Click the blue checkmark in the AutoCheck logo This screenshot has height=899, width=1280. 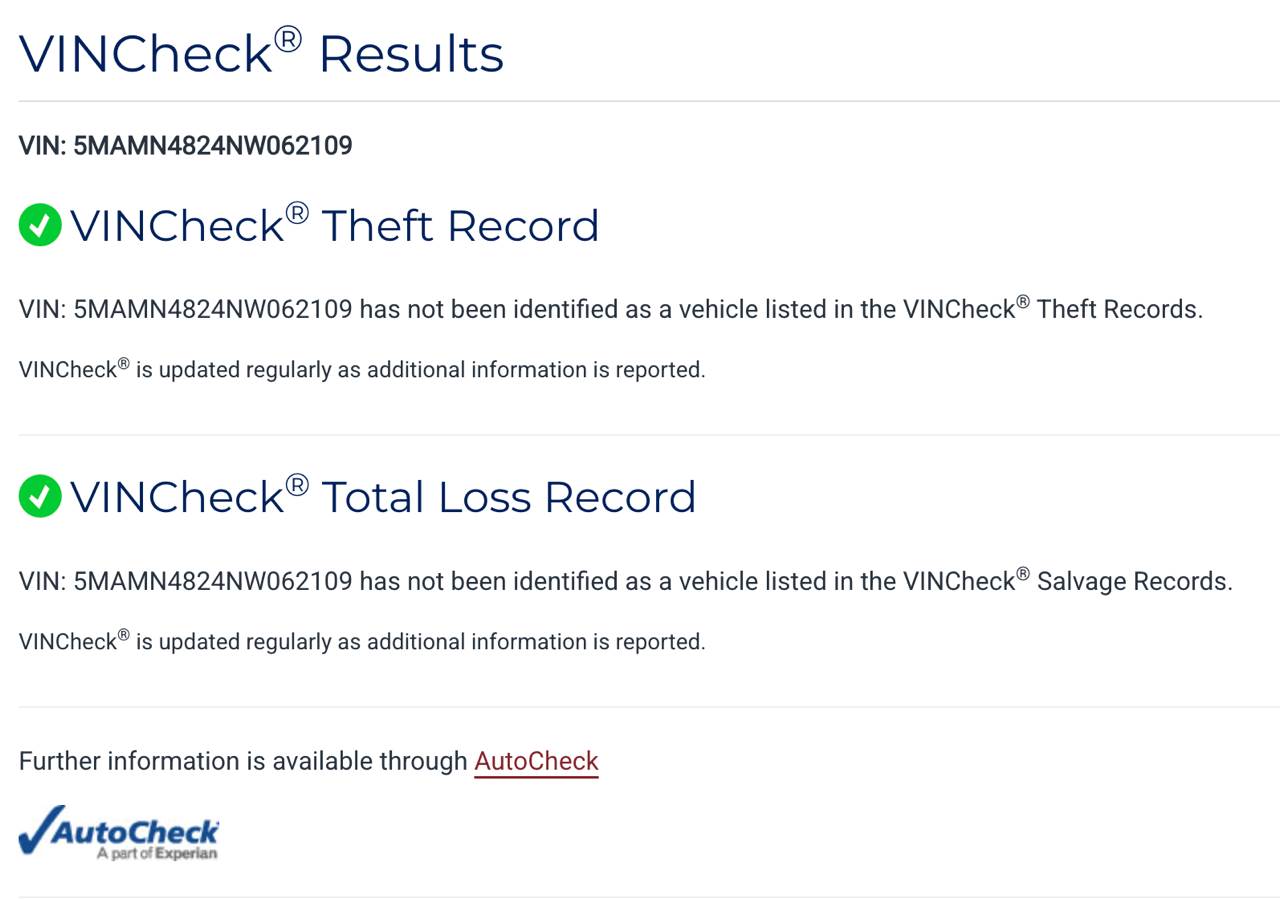(x=38, y=830)
